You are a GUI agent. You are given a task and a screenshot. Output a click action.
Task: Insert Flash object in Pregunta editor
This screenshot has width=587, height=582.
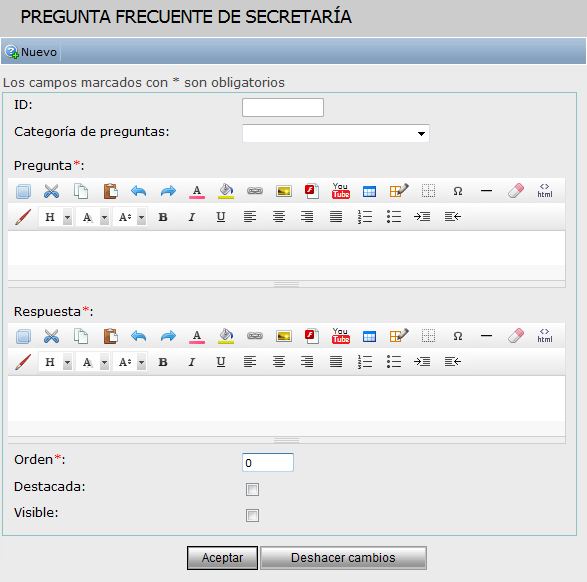[312, 191]
